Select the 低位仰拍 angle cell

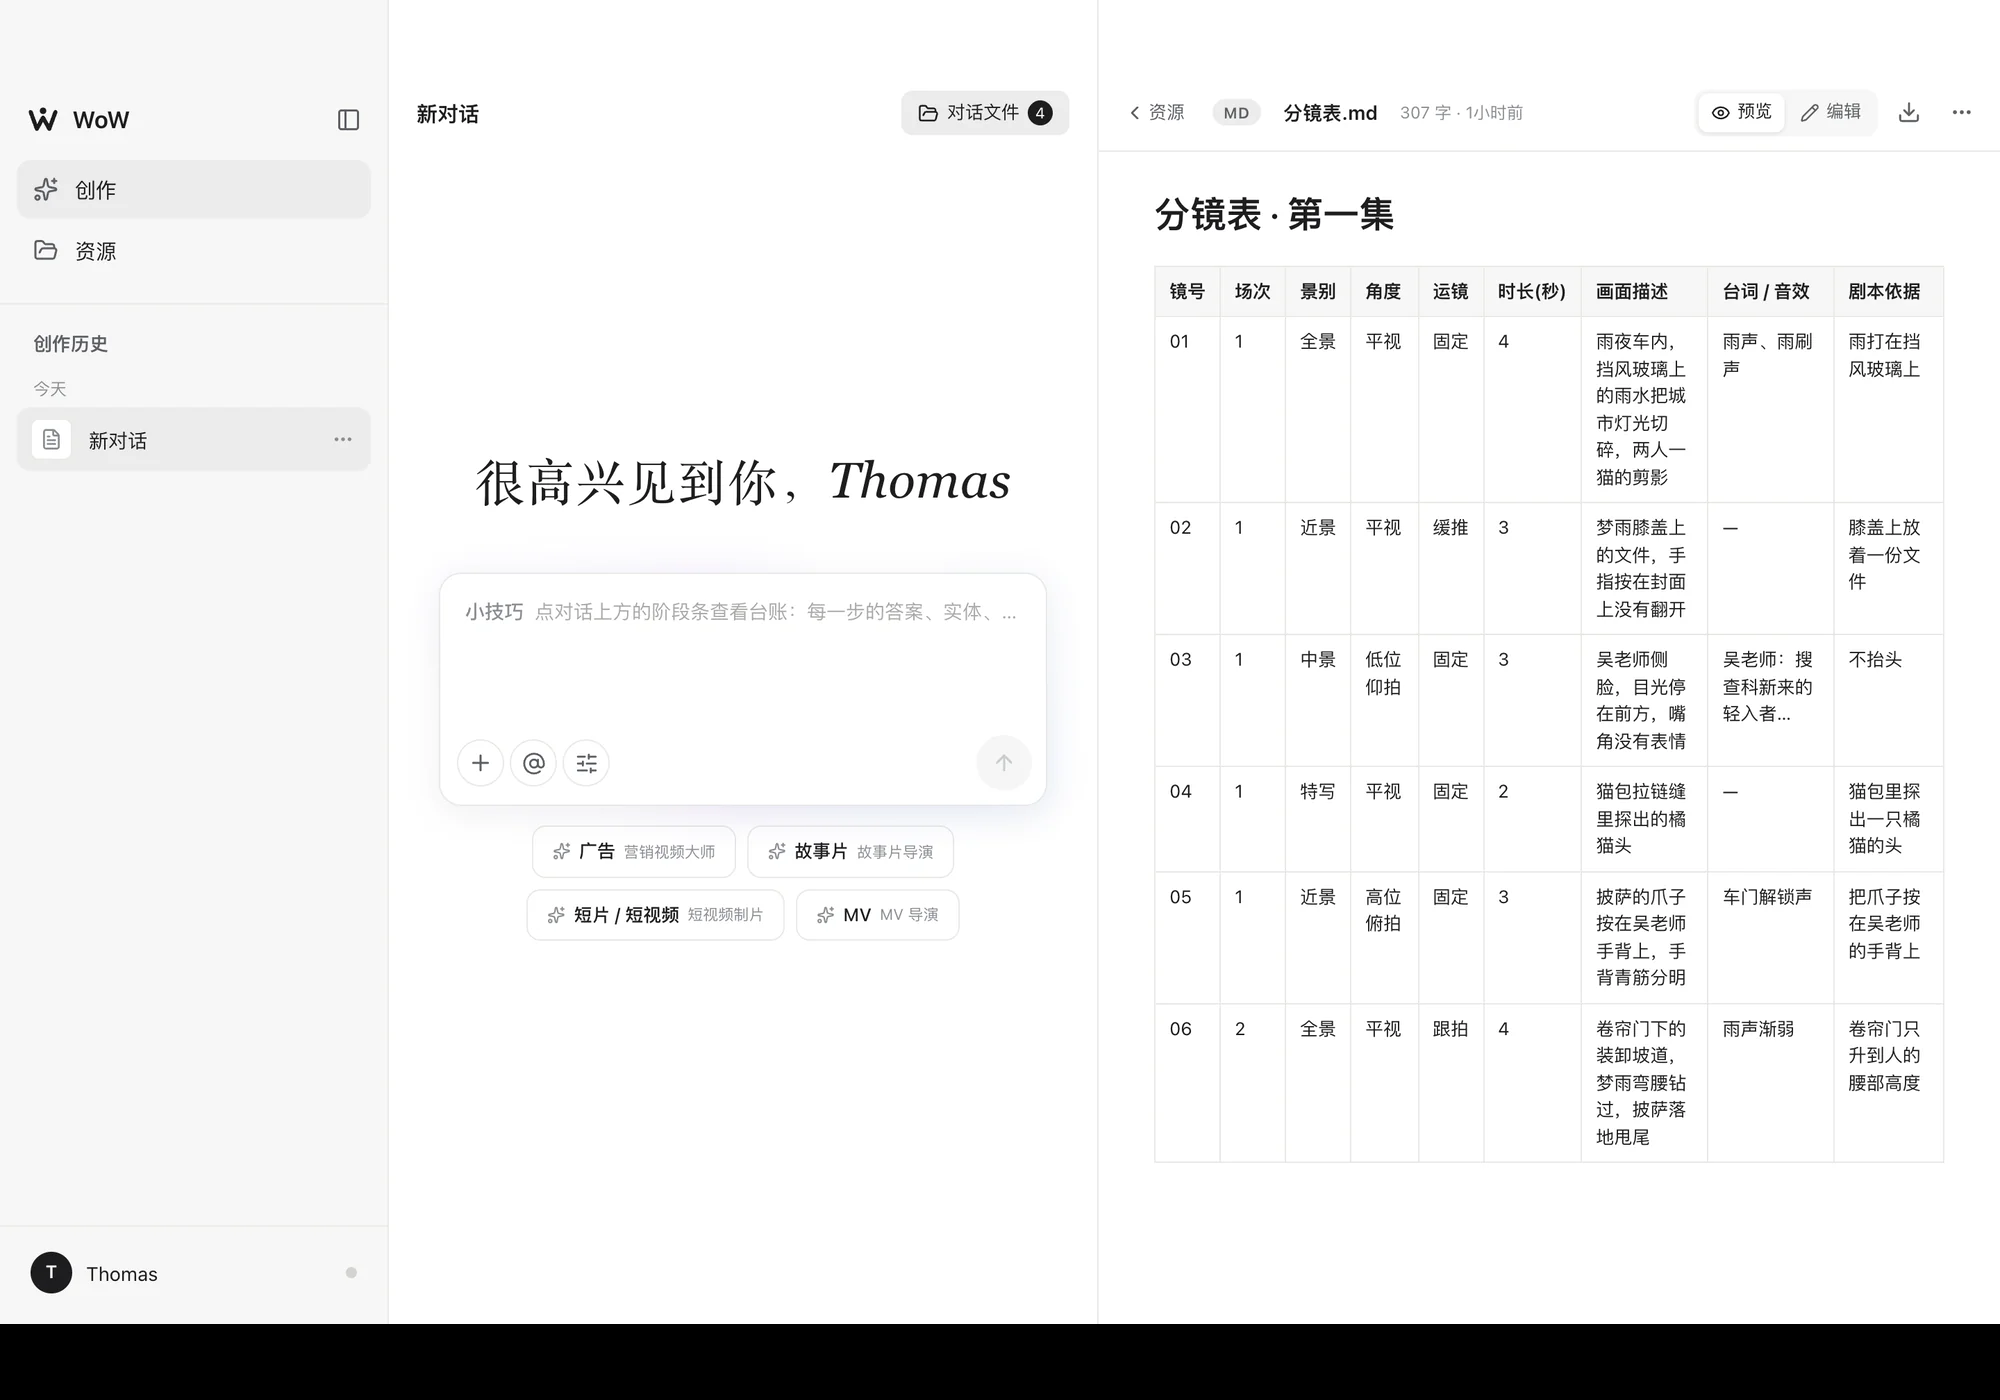(1384, 700)
